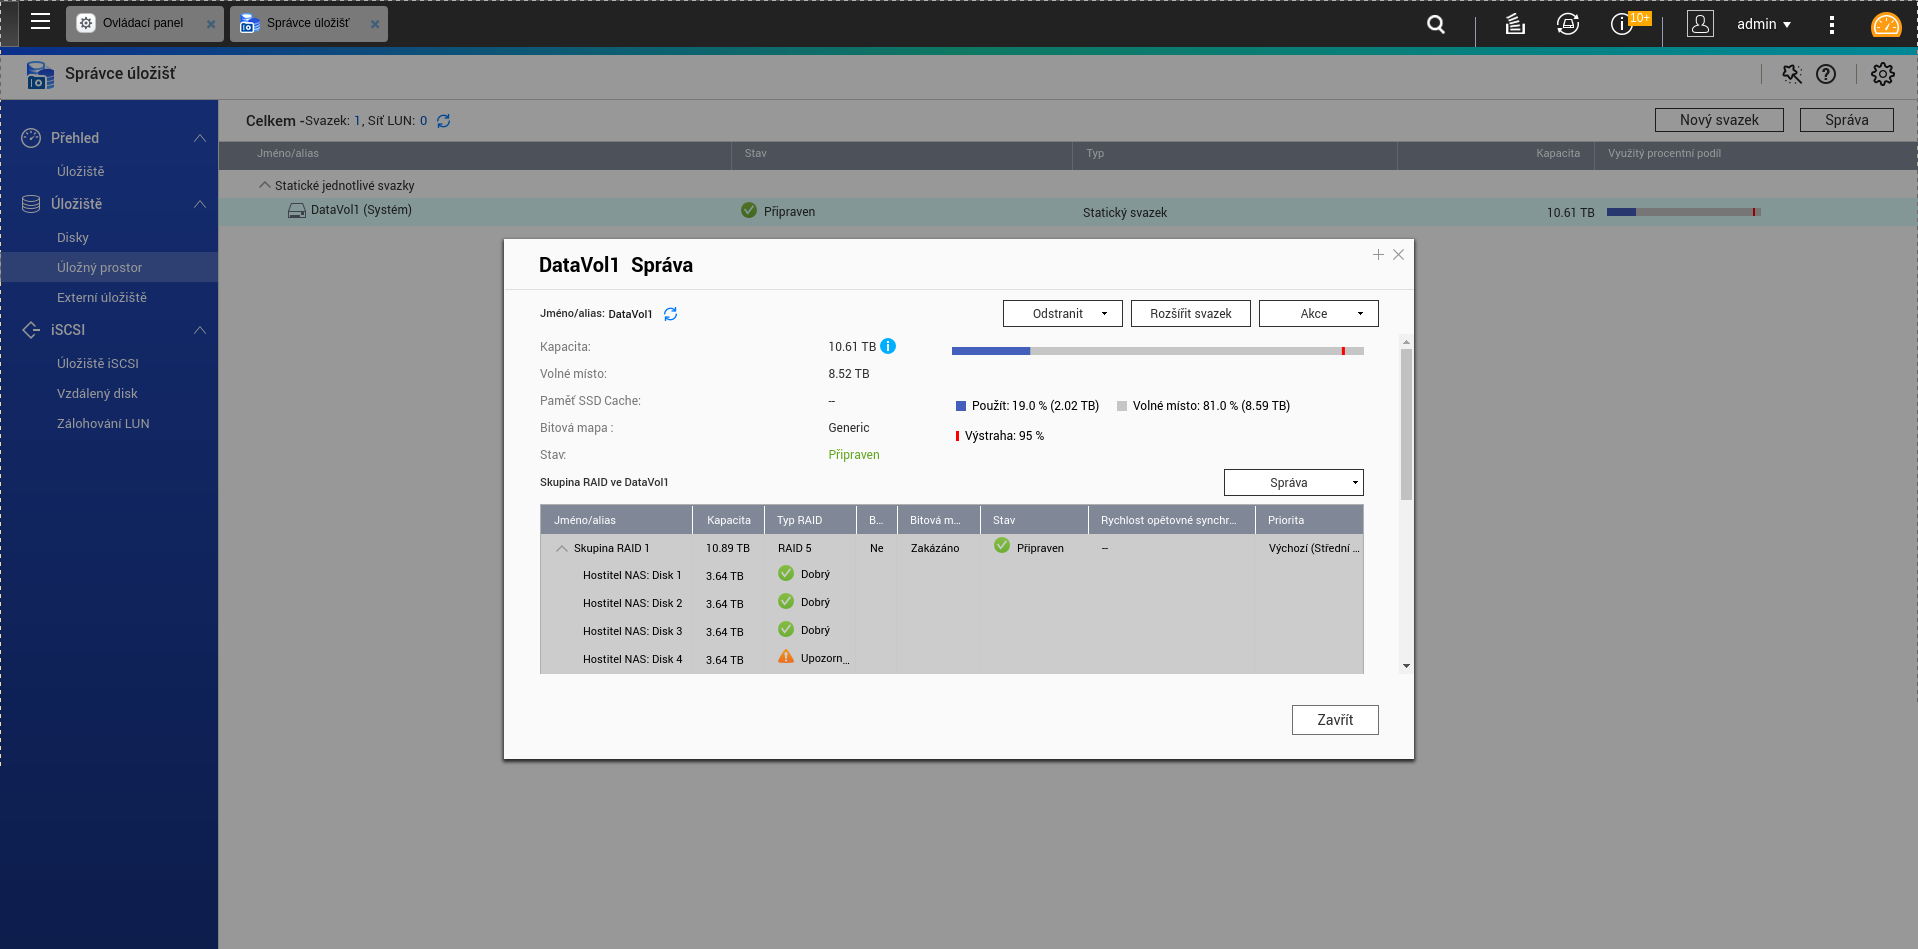Select Disky in the sidebar
The image size is (1918, 949).
tap(73, 238)
